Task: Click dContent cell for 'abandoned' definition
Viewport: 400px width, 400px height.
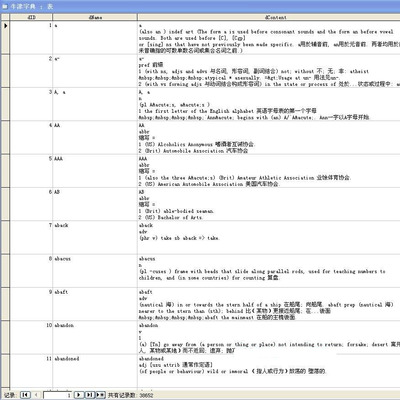Action: tap(269, 371)
